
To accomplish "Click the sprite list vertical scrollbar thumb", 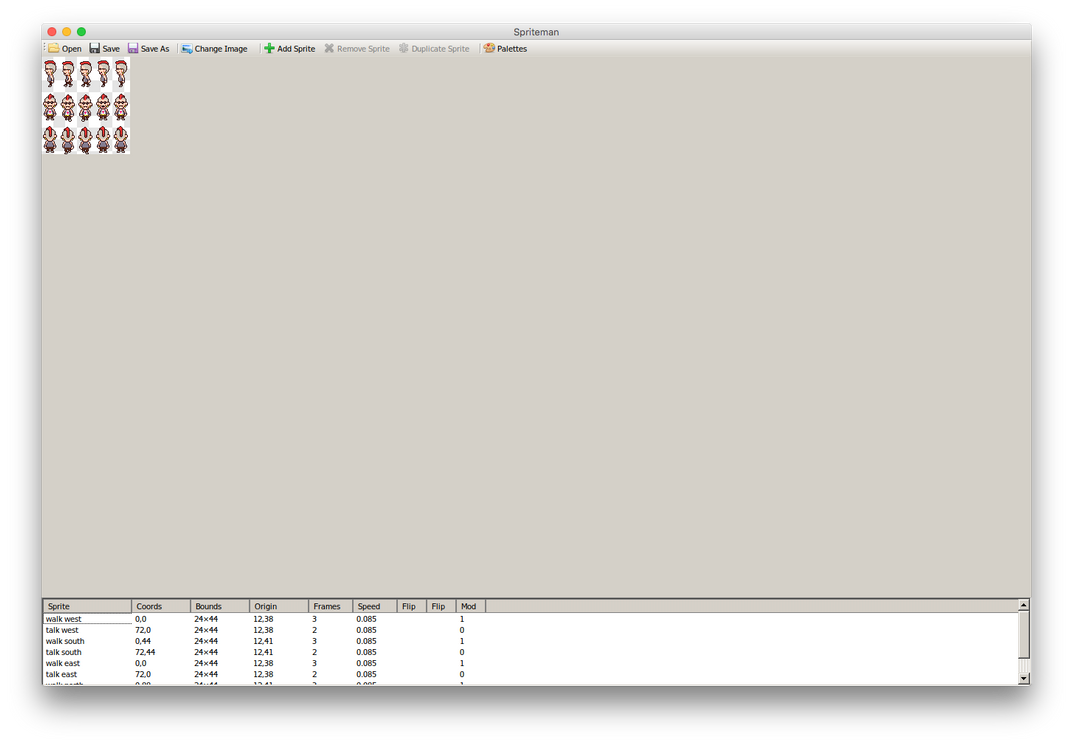I will [x=1023, y=635].
